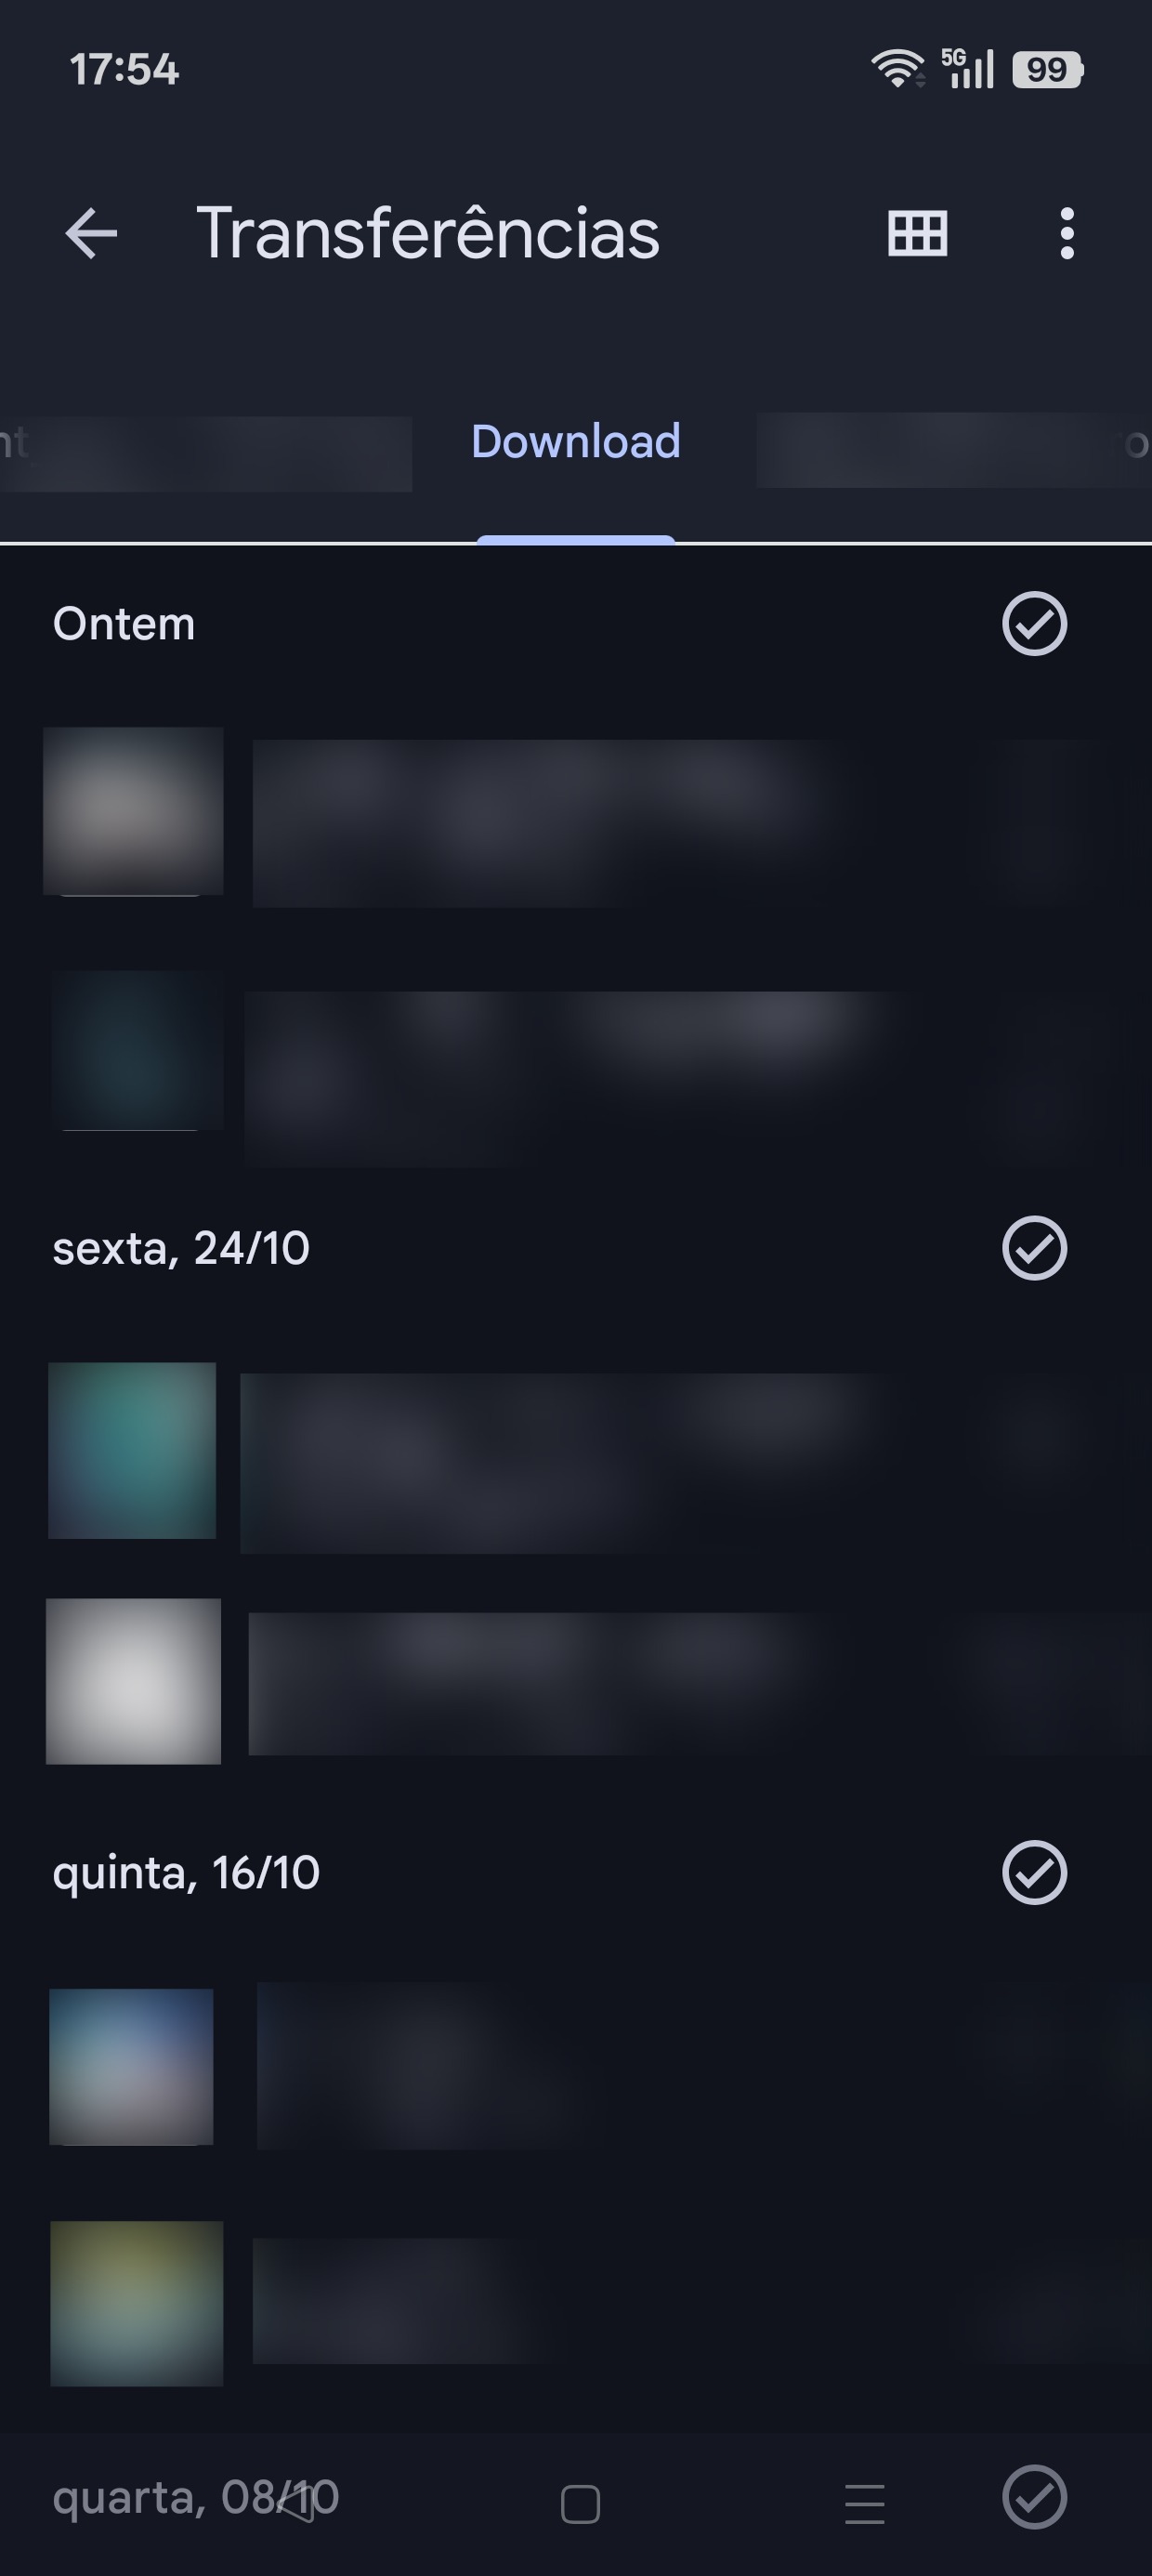Open the three-dot overflow menu
Screen dimensions: 1152x2576
tap(1067, 234)
